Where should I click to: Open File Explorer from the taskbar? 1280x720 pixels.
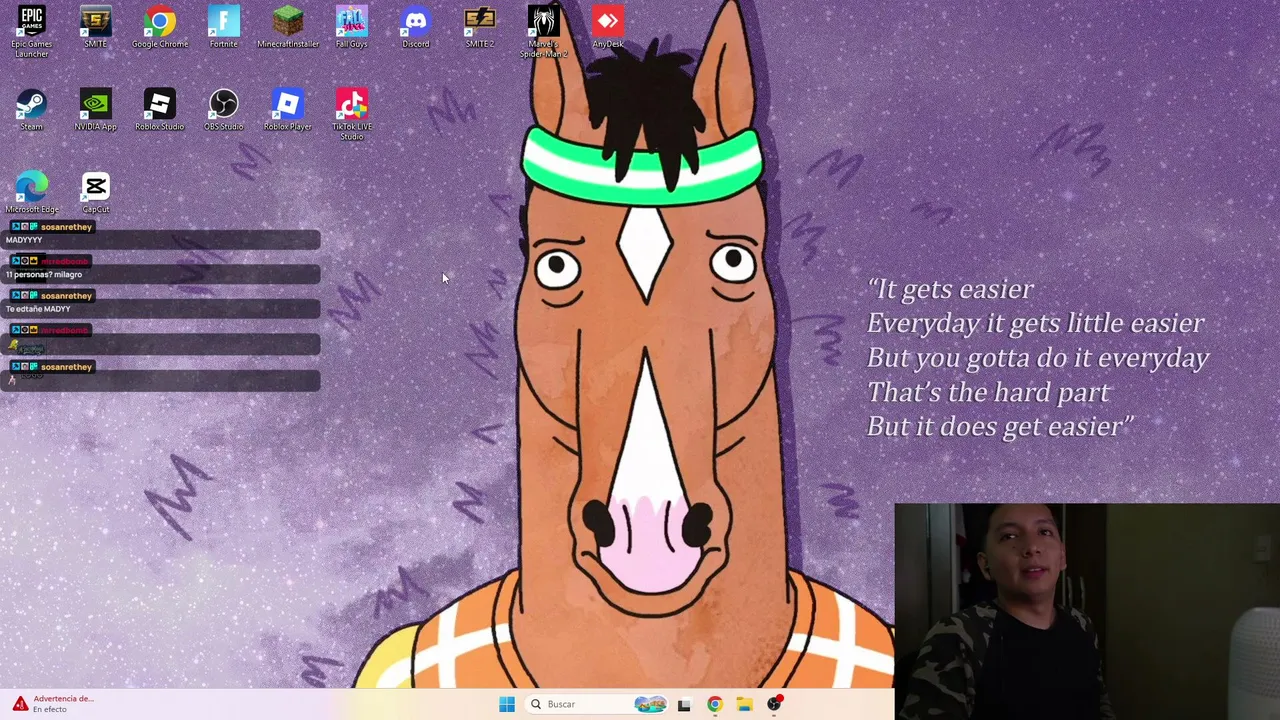coord(744,704)
